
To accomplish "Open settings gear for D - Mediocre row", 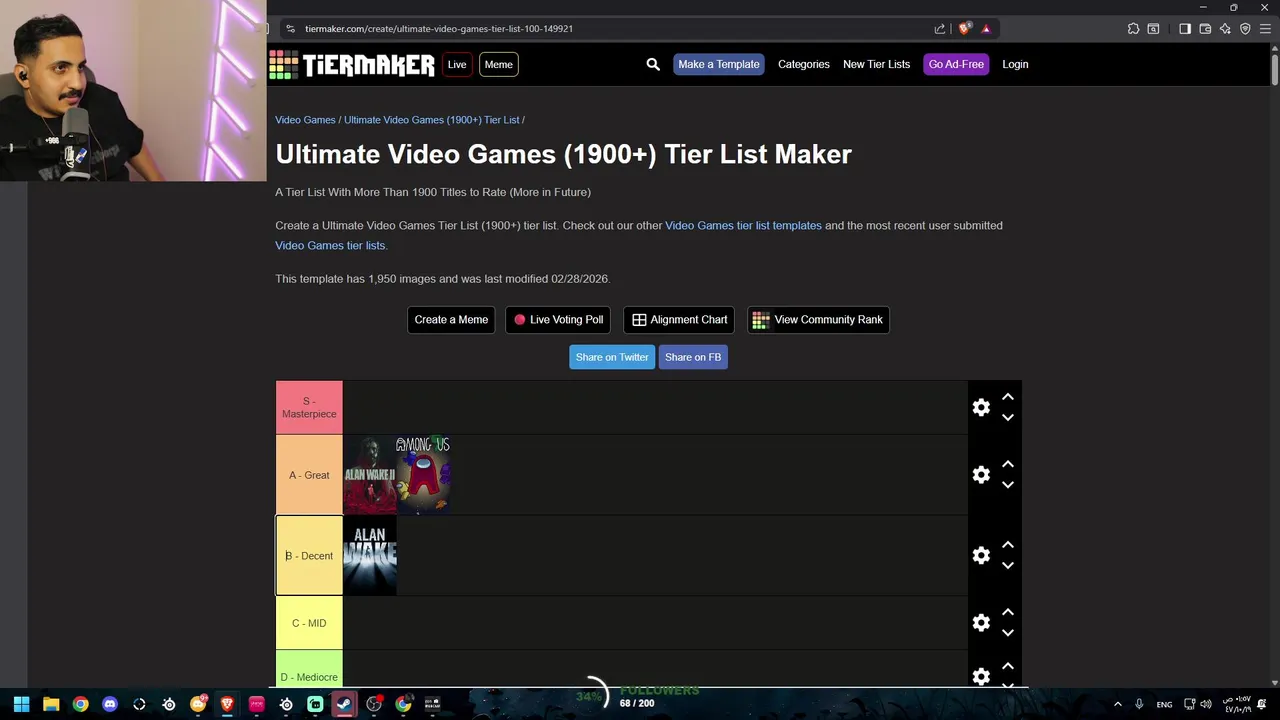I will pos(981,677).
